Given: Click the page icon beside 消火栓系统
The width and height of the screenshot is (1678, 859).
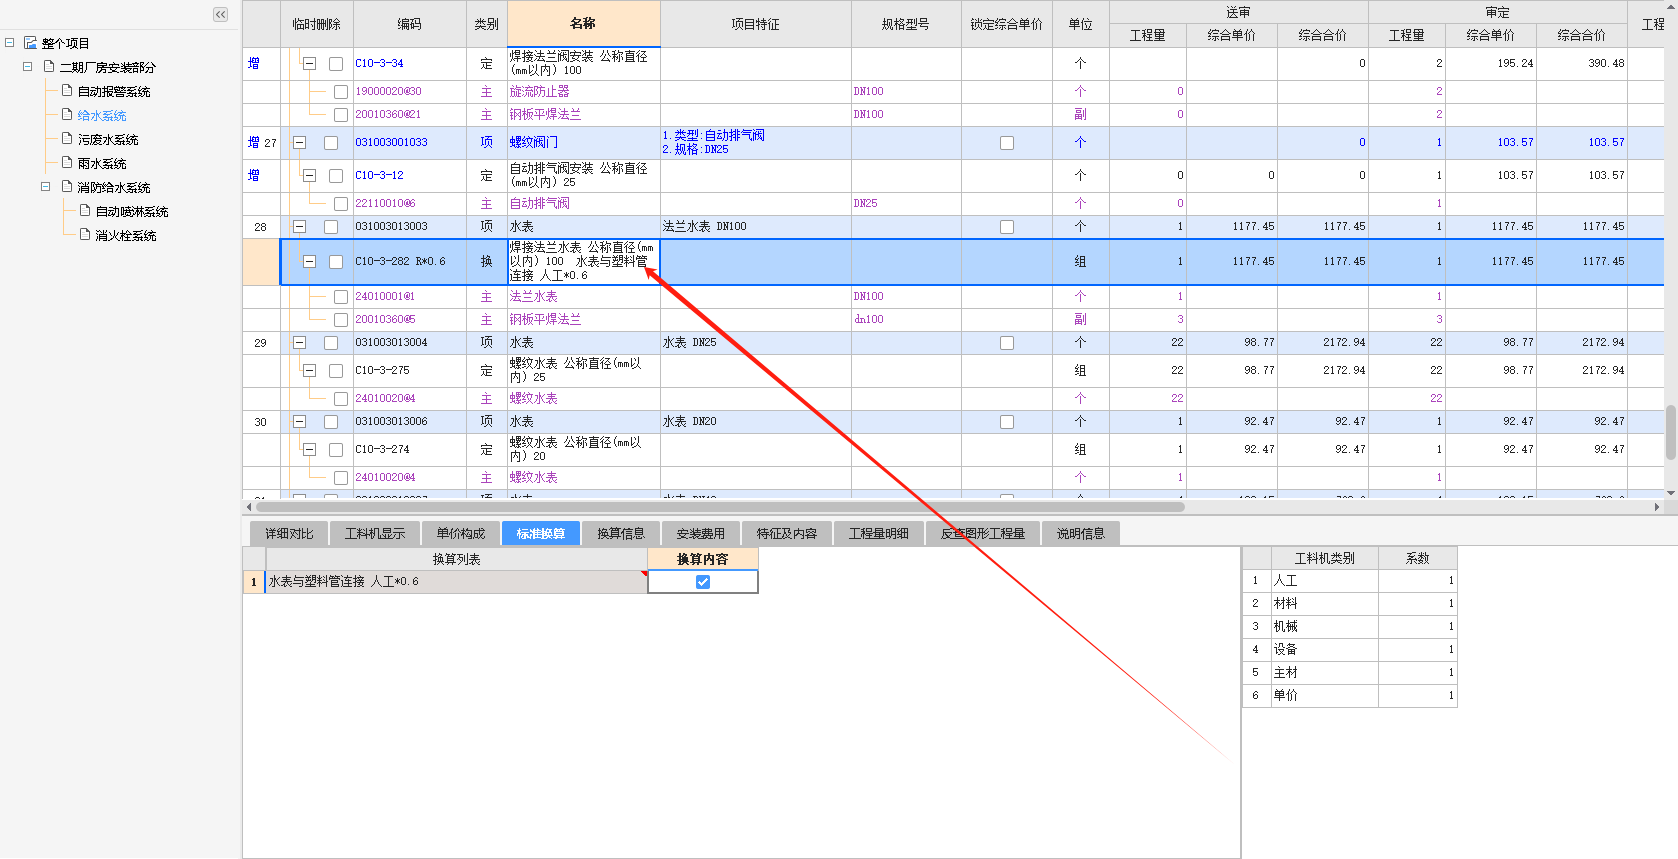Looking at the screenshot, I should 85,235.
